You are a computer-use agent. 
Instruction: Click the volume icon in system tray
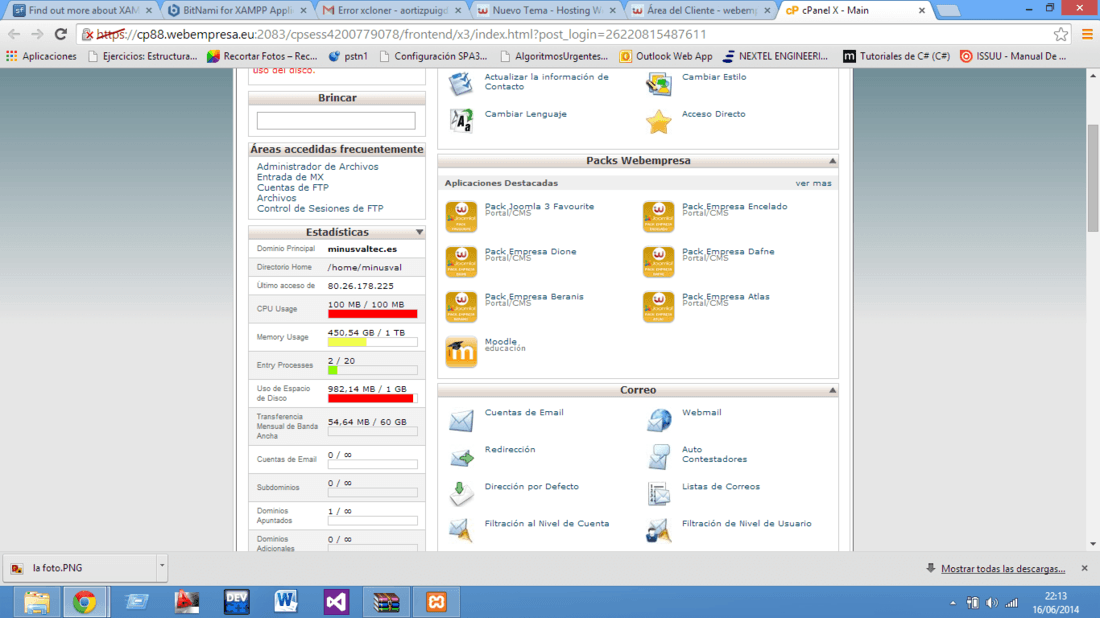(x=991, y=603)
